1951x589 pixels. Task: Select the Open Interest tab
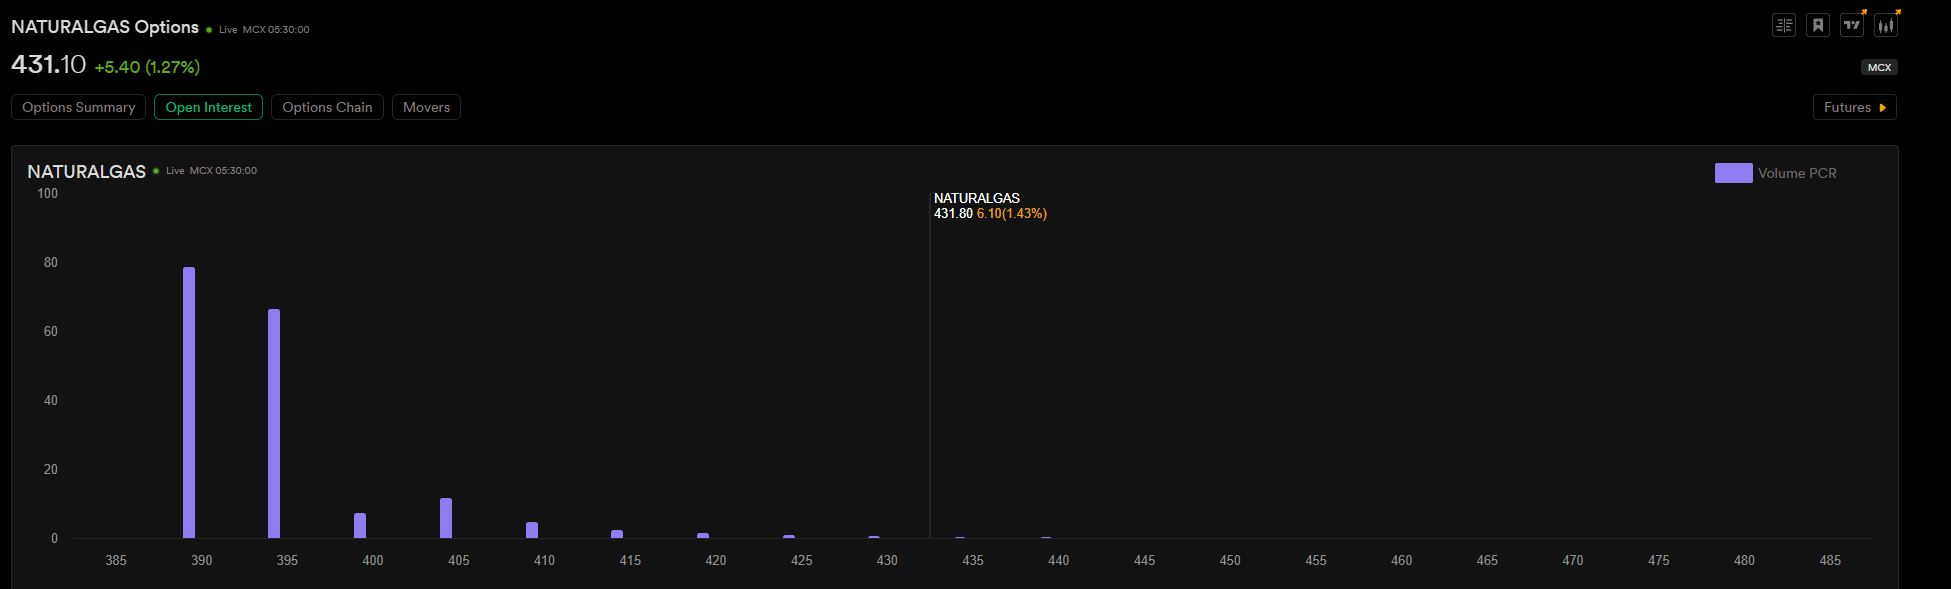pos(208,107)
